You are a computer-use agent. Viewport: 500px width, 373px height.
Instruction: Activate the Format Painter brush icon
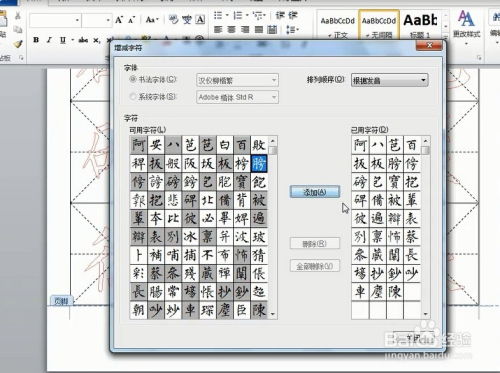coord(18,44)
